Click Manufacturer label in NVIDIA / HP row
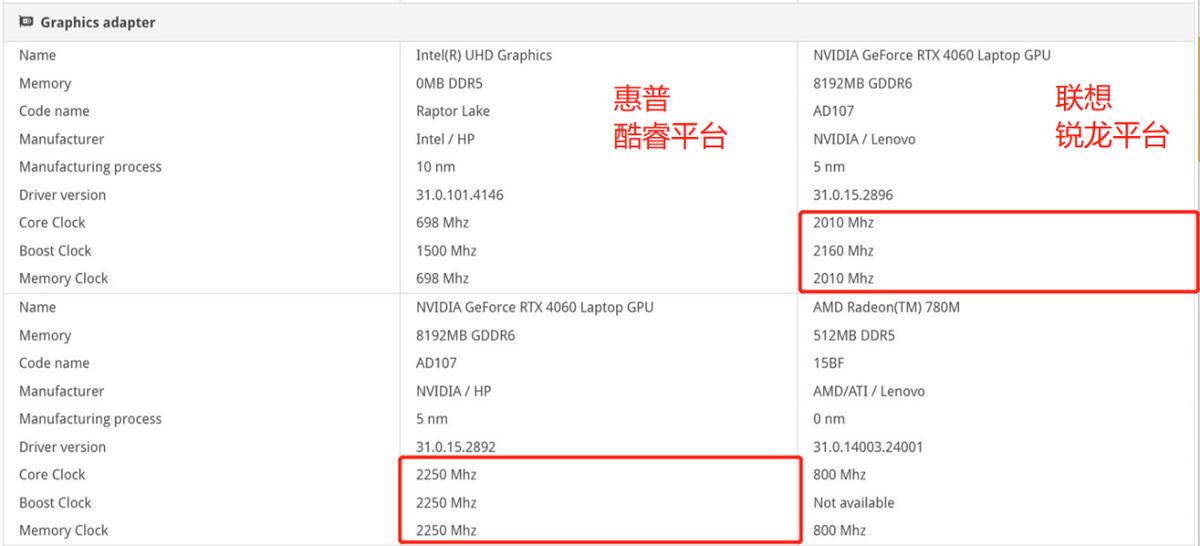This screenshot has height=546, width=1200. (x=61, y=391)
